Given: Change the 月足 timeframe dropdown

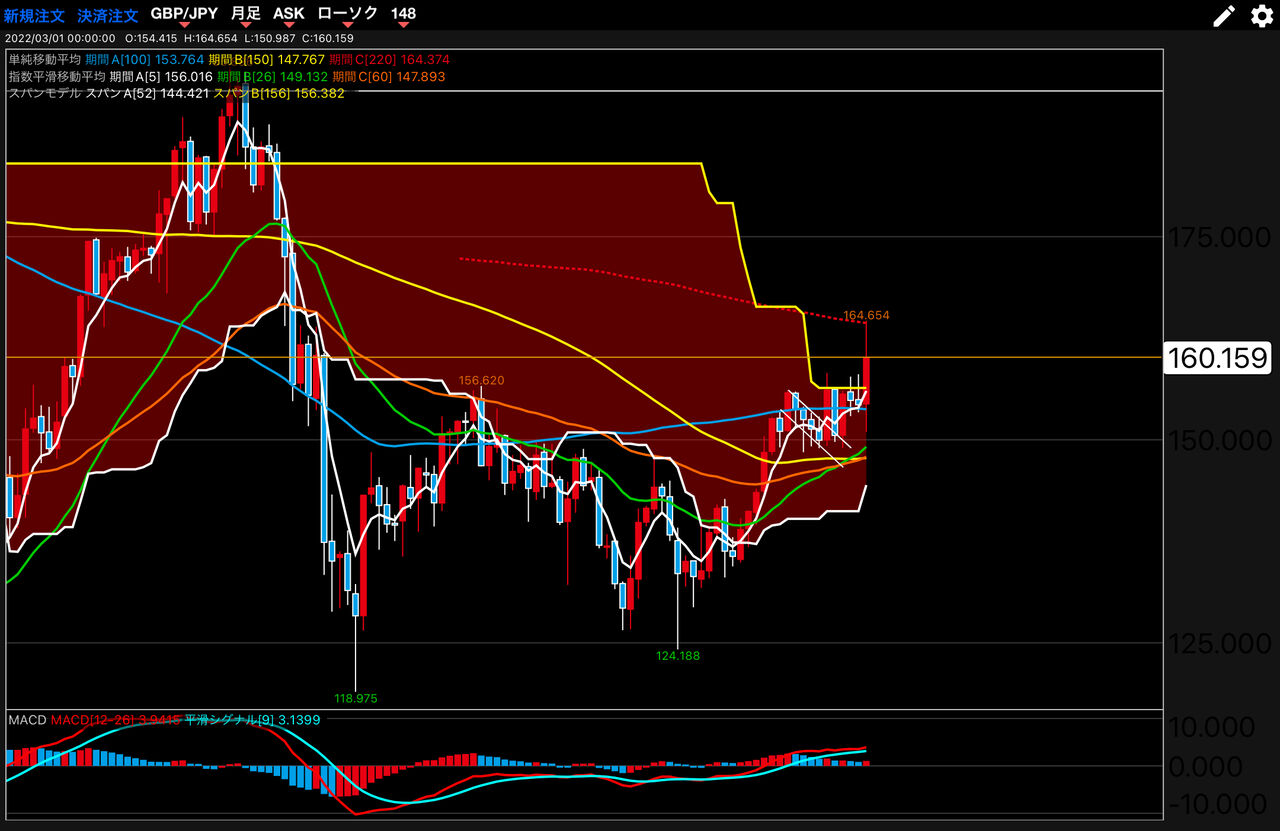Looking at the screenshot, I should (245, 14).
